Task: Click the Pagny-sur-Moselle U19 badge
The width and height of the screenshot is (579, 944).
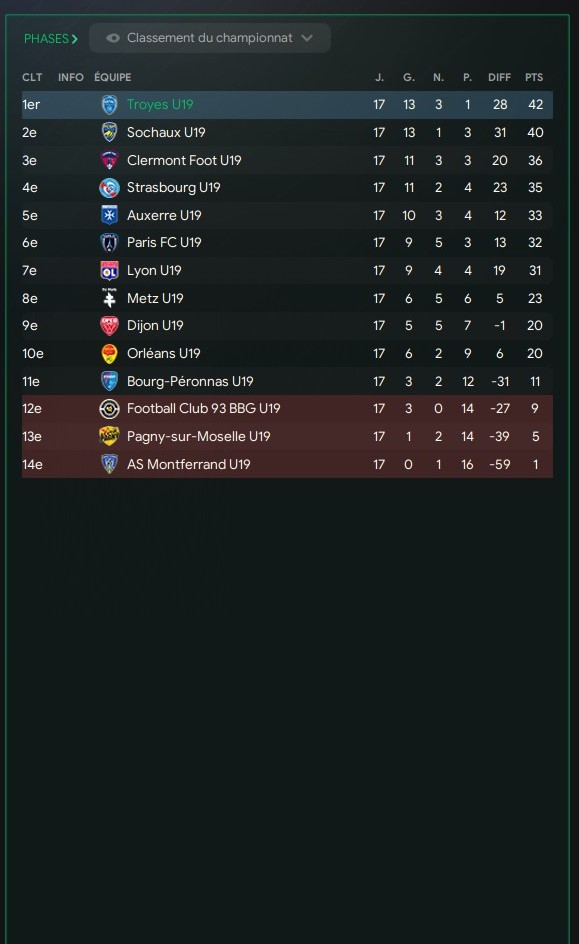Action: click(109, 436)
